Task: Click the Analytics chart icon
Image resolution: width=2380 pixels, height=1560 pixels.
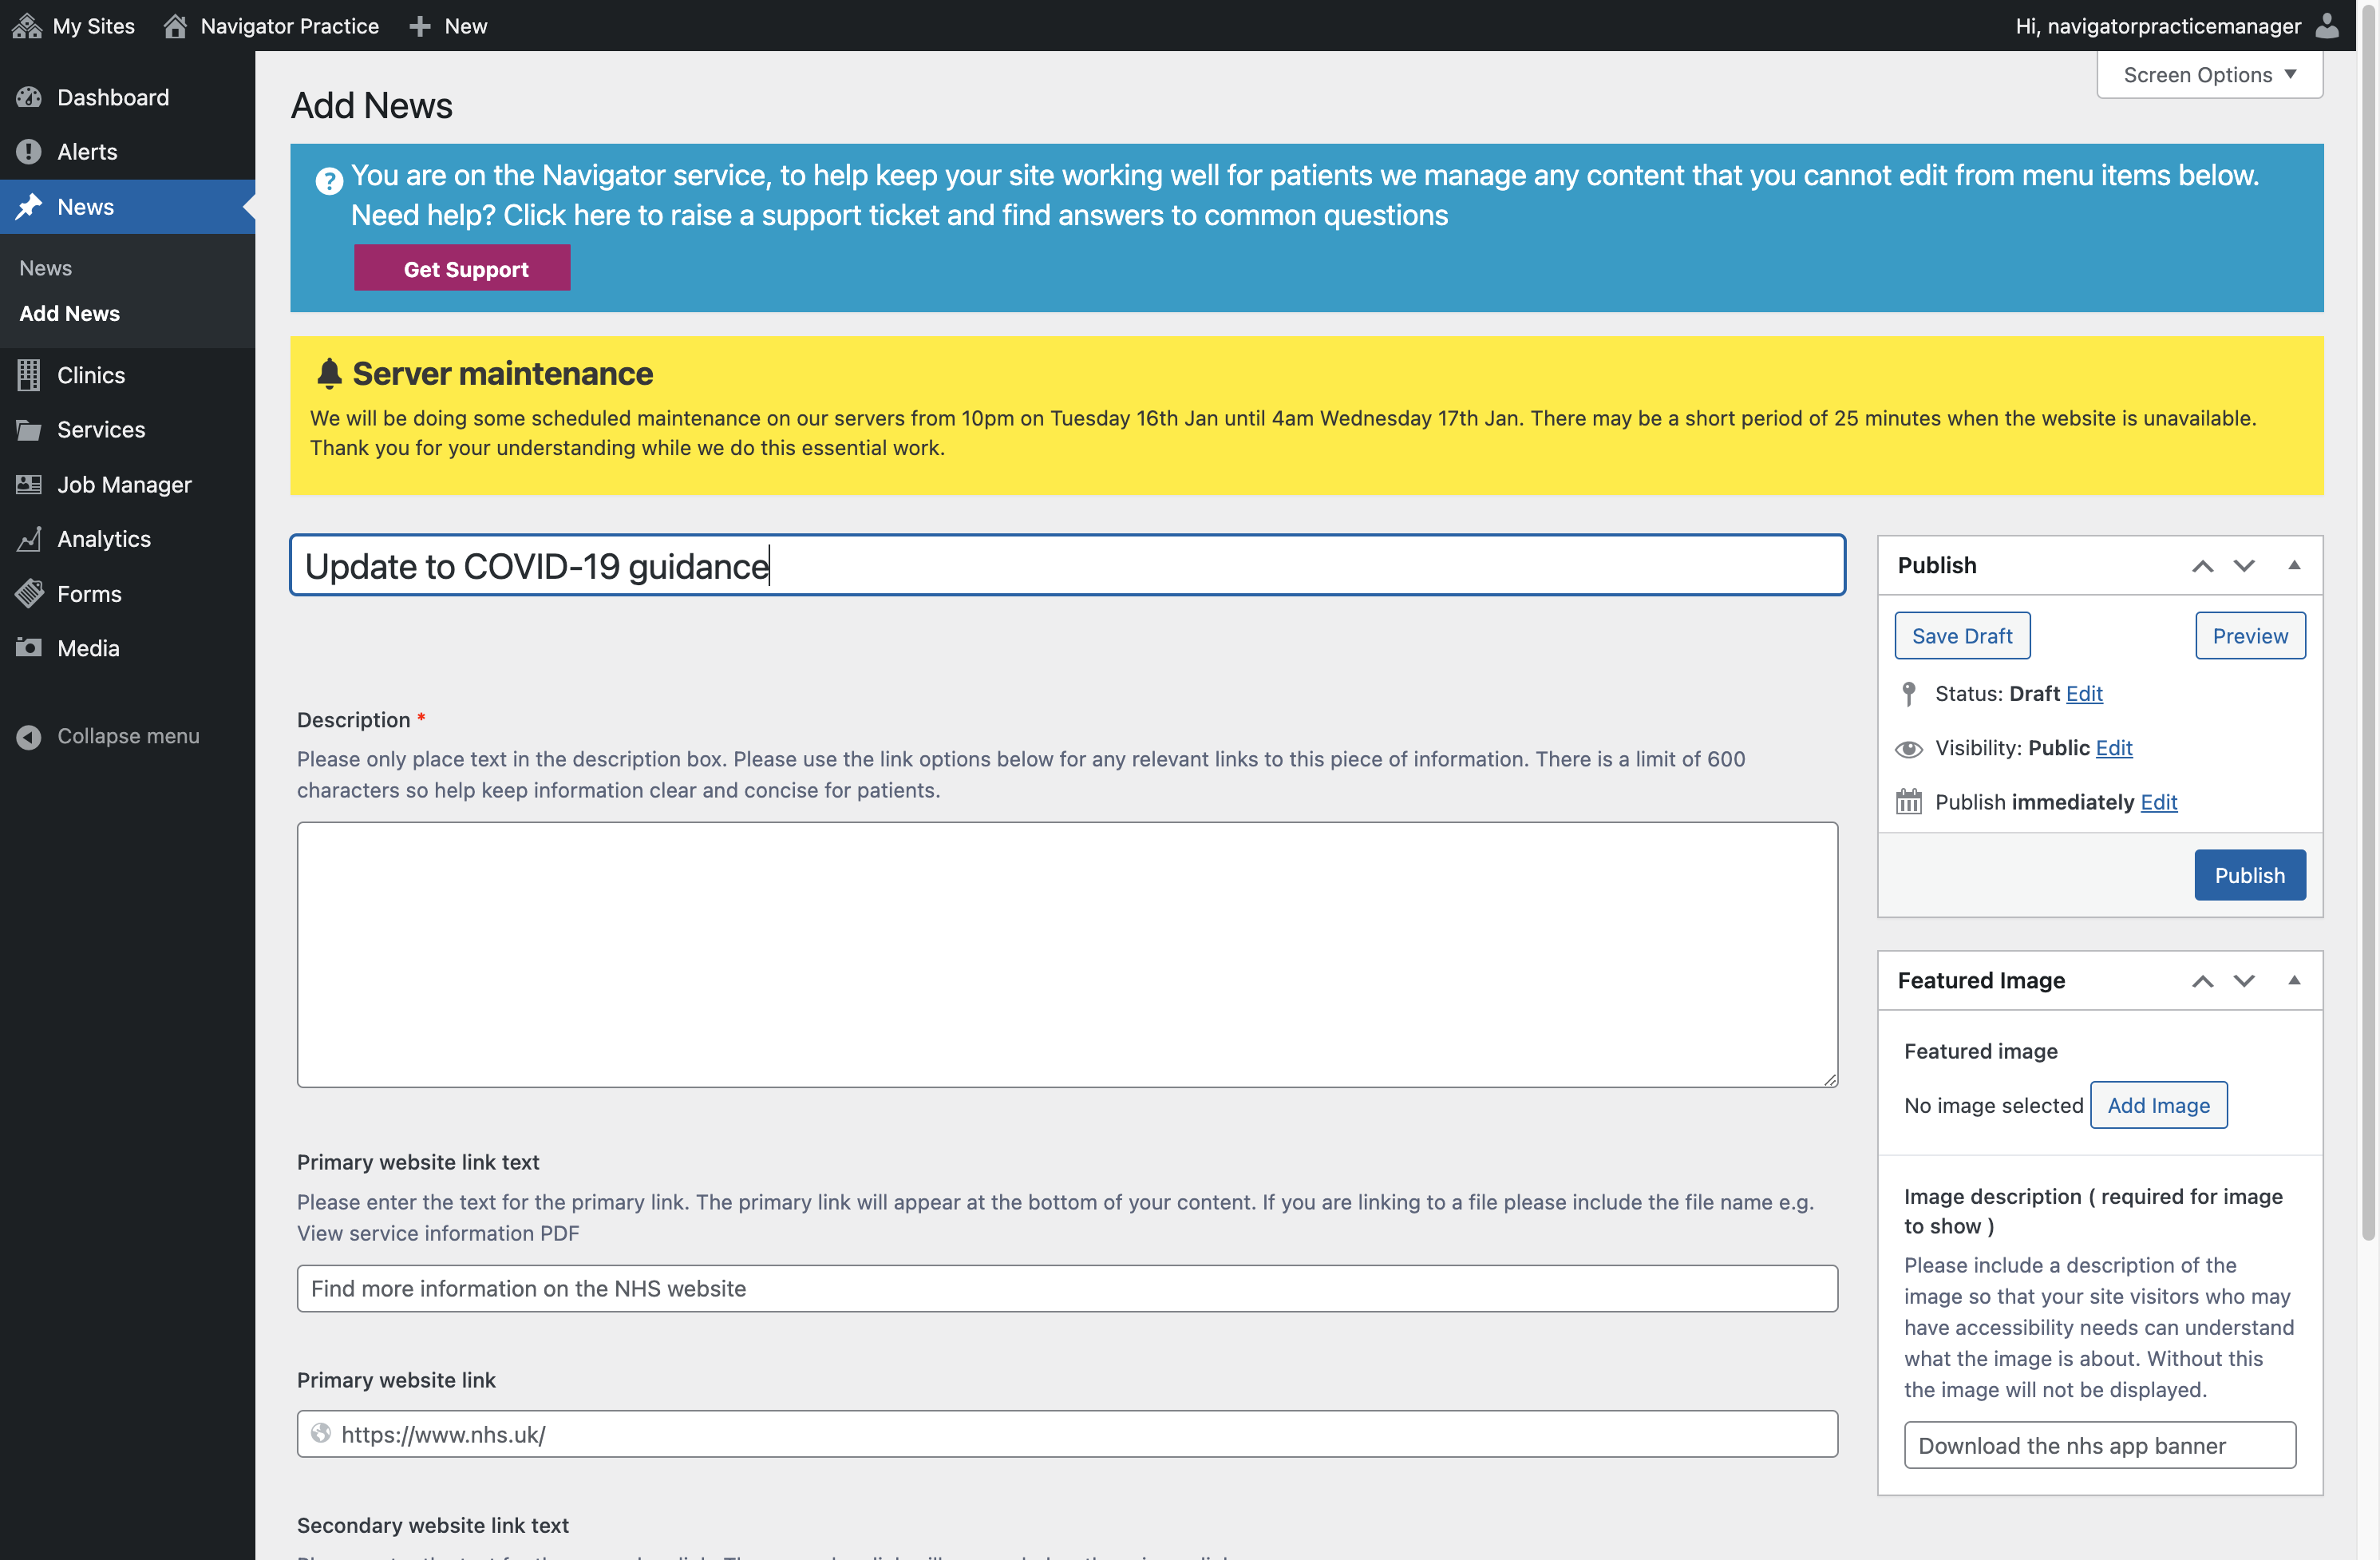Action: [x=29, y=539]
